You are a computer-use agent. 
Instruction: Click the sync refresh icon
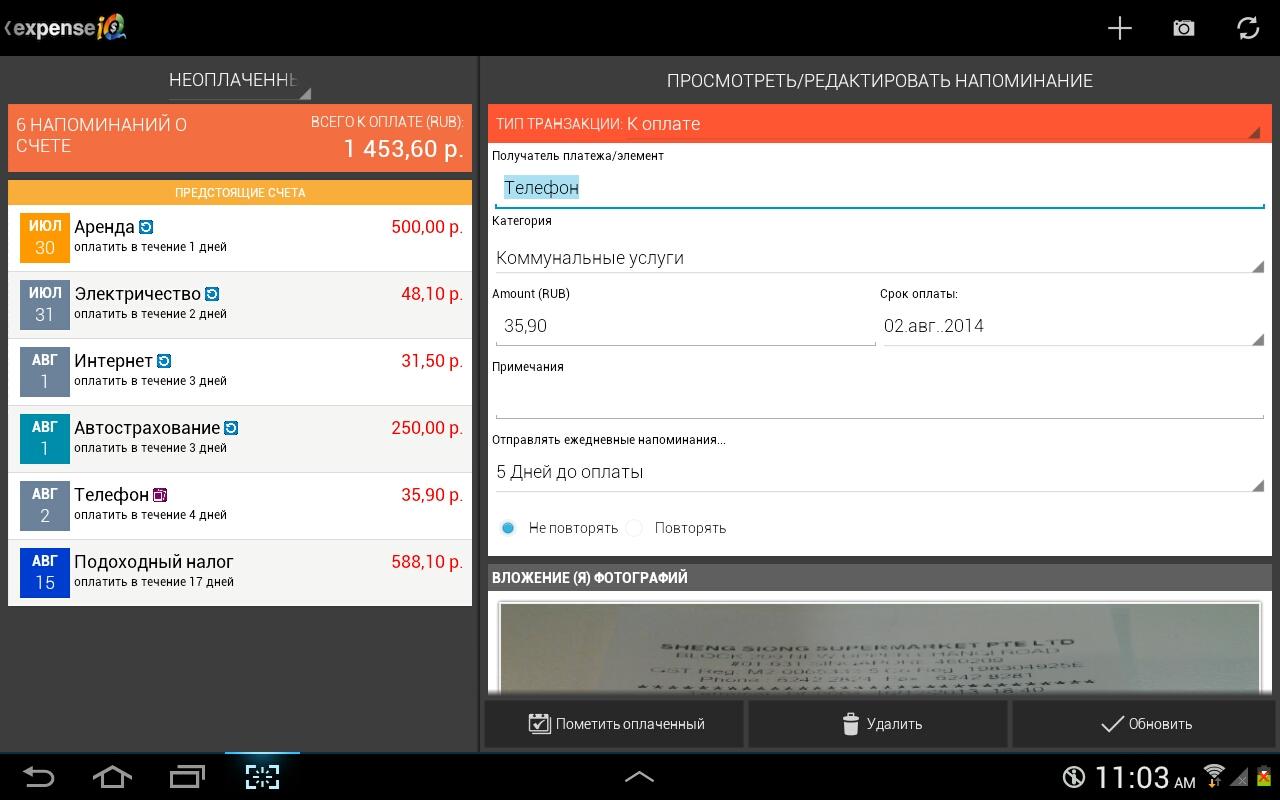tap(1247, 28)
